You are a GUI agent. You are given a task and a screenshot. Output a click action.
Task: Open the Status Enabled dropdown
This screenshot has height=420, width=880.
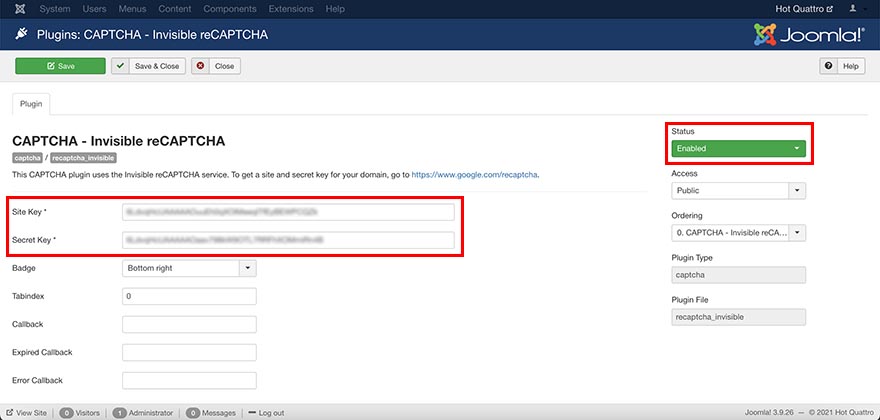click(738, 148)
